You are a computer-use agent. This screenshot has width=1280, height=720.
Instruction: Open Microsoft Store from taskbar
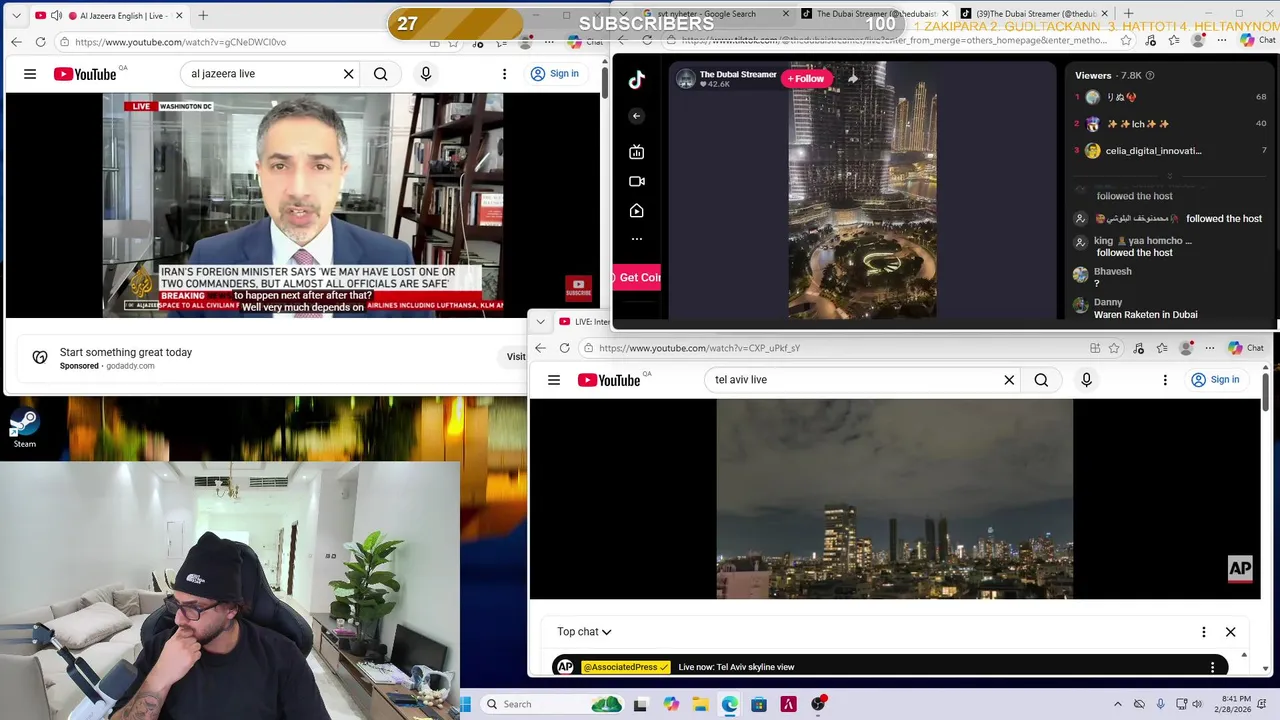click(759, 704)
